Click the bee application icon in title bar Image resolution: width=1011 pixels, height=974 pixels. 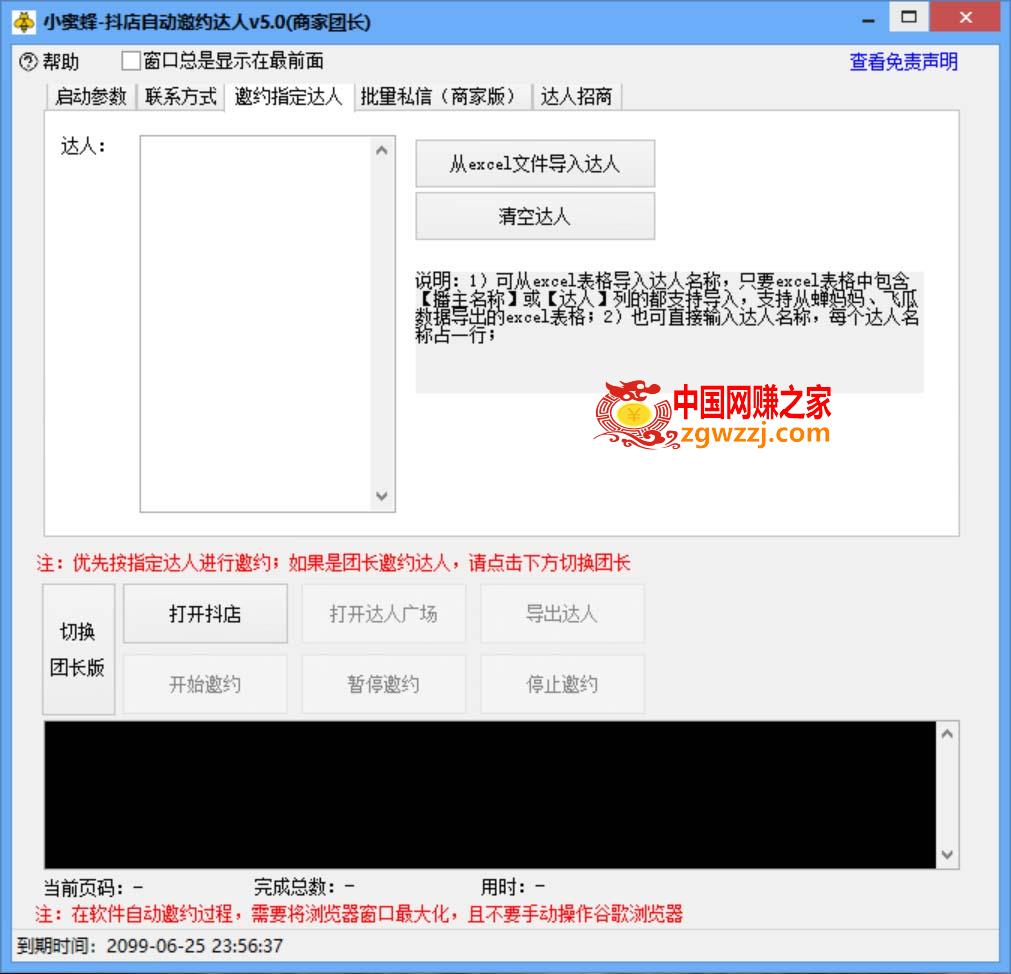coord(24,22)
